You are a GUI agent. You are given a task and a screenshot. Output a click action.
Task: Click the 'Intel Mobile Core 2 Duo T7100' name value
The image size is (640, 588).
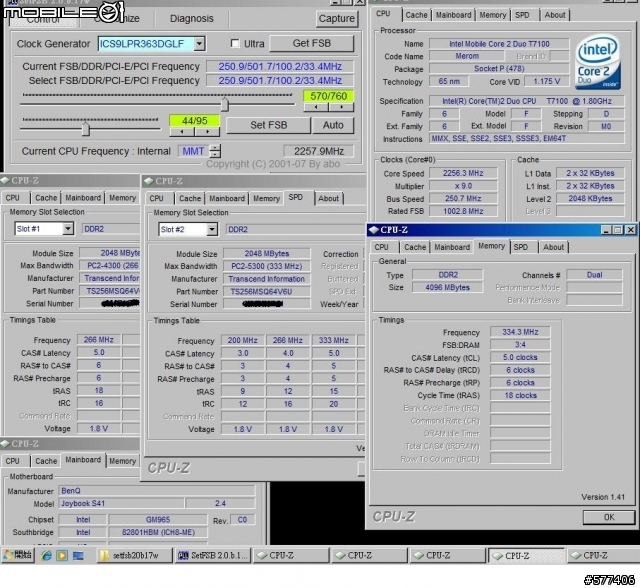499,44
